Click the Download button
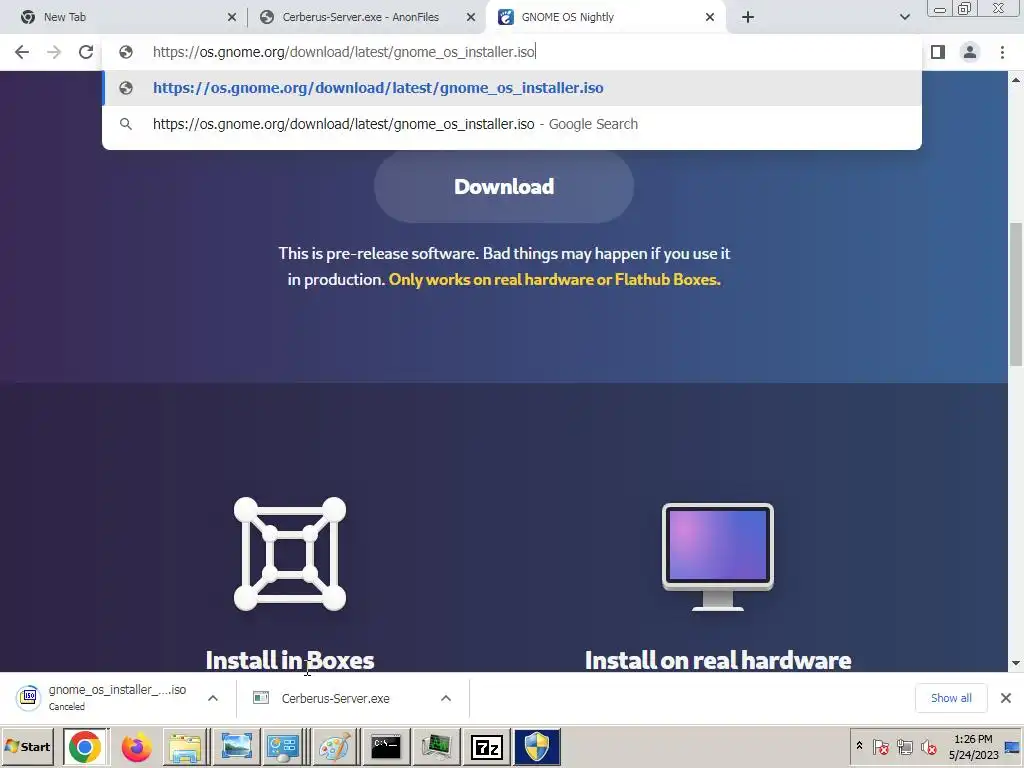The height and width of the screenshot is (768, 1024). 504,187
